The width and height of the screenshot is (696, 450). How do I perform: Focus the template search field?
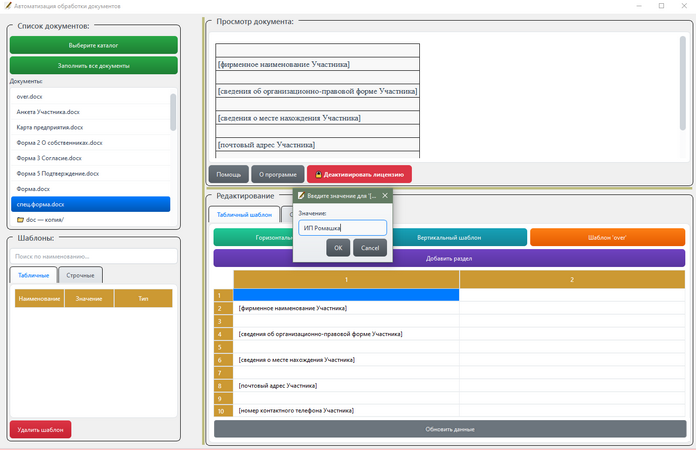pos(94,256)
